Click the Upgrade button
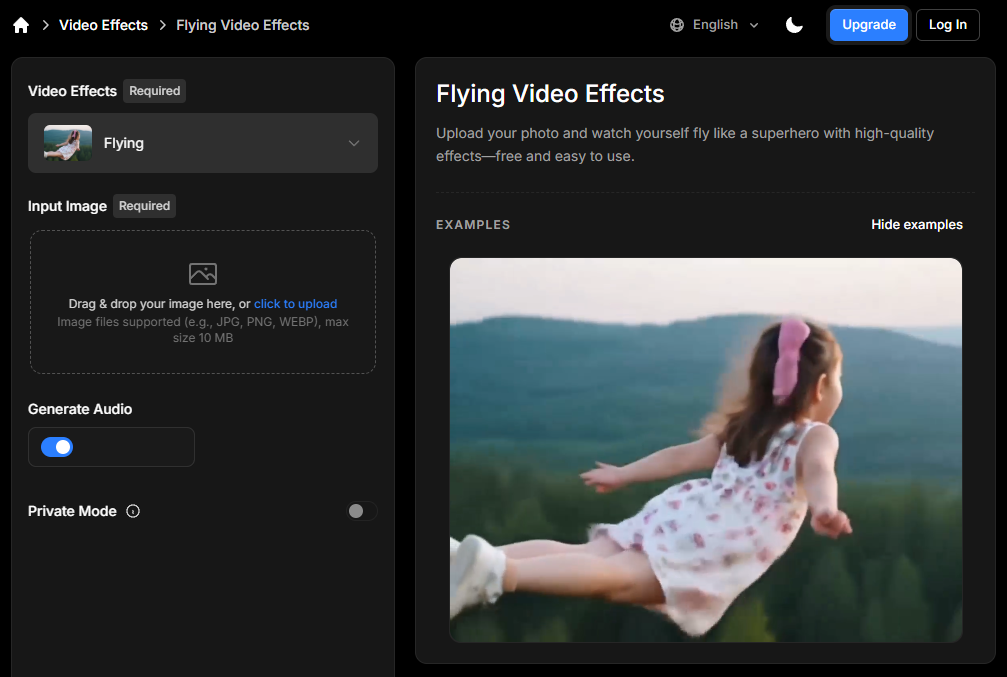 click(x=868, y=24)
